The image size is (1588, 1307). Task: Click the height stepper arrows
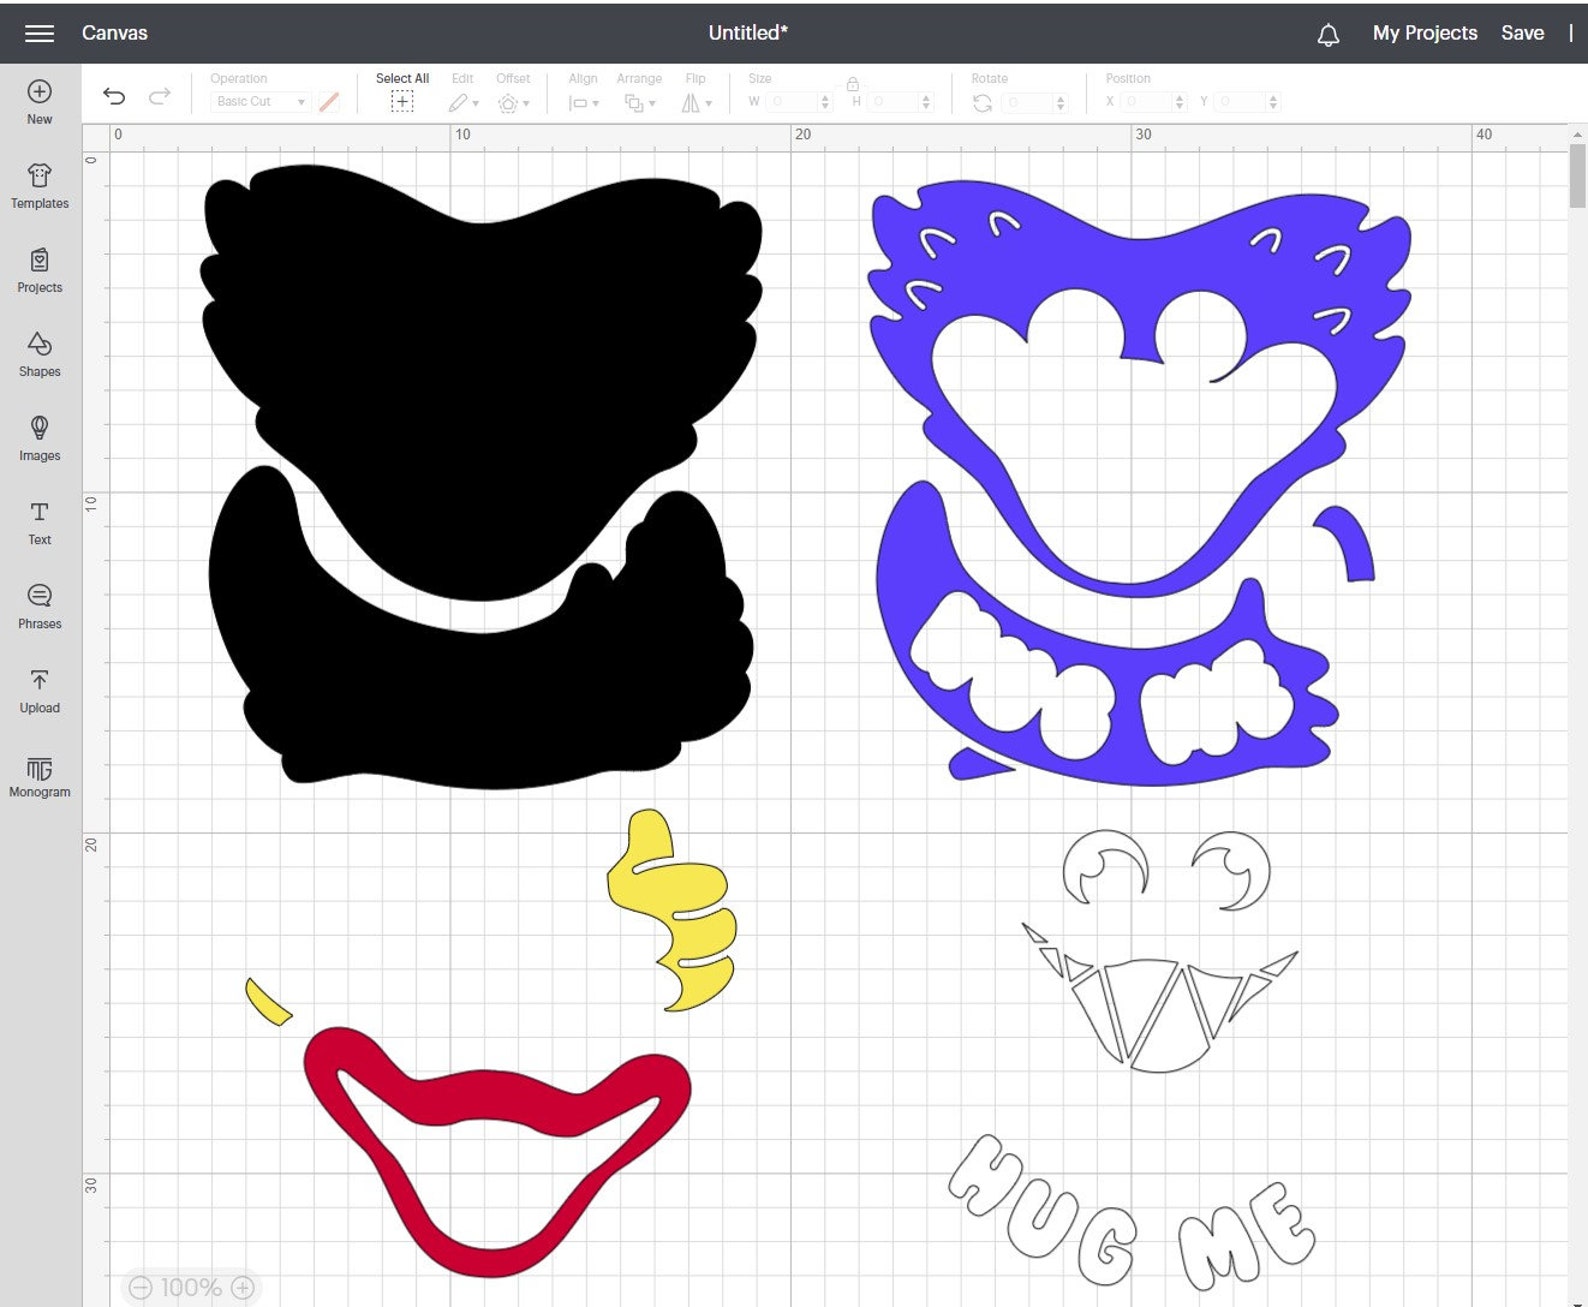(926, 101)
